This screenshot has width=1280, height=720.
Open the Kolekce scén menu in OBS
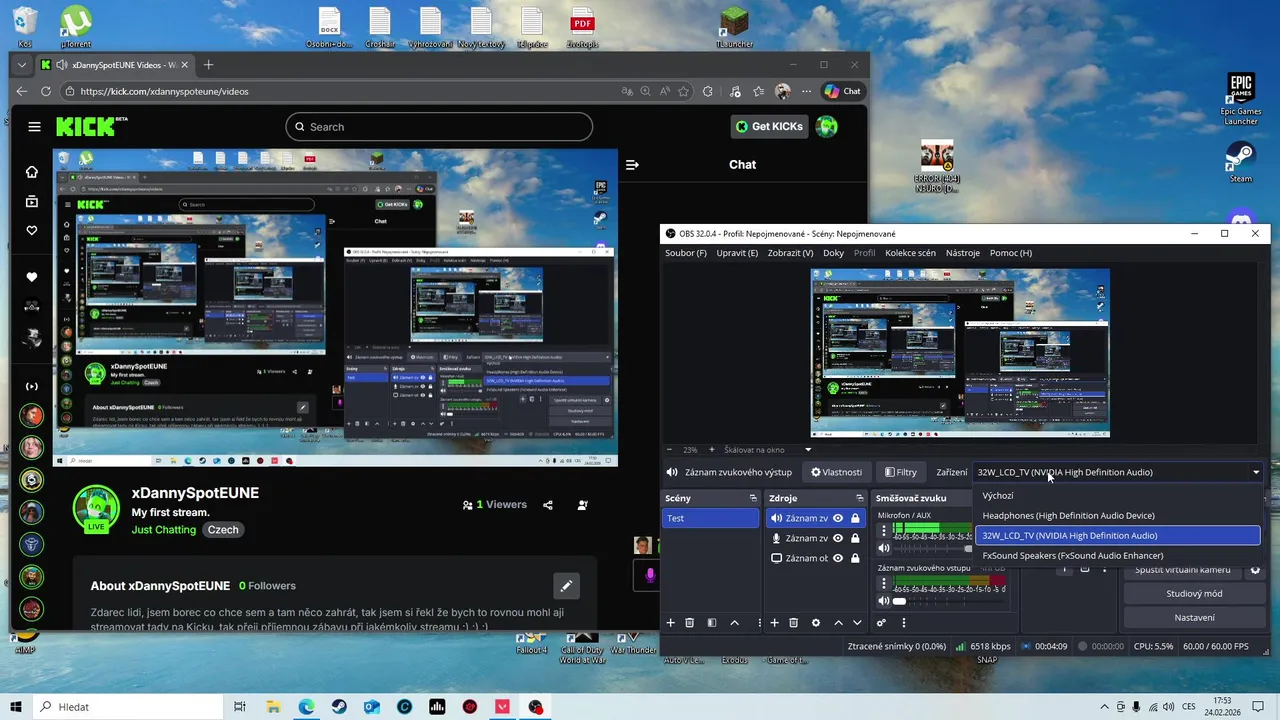910,253
